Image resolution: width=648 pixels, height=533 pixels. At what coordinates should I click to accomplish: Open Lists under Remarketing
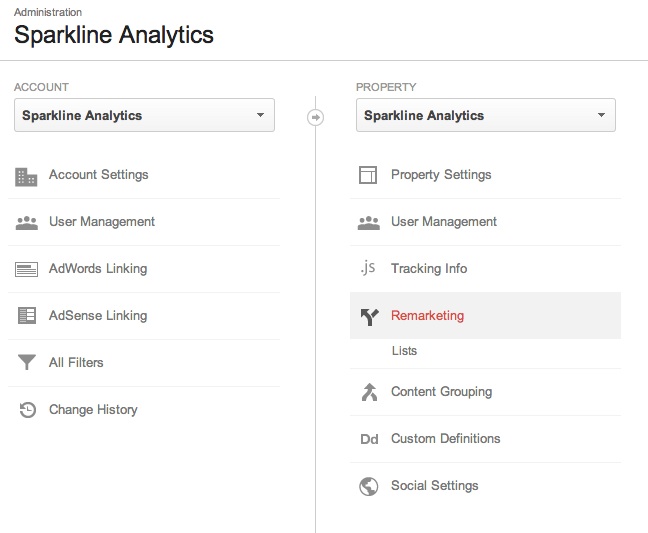pos(404,351)
